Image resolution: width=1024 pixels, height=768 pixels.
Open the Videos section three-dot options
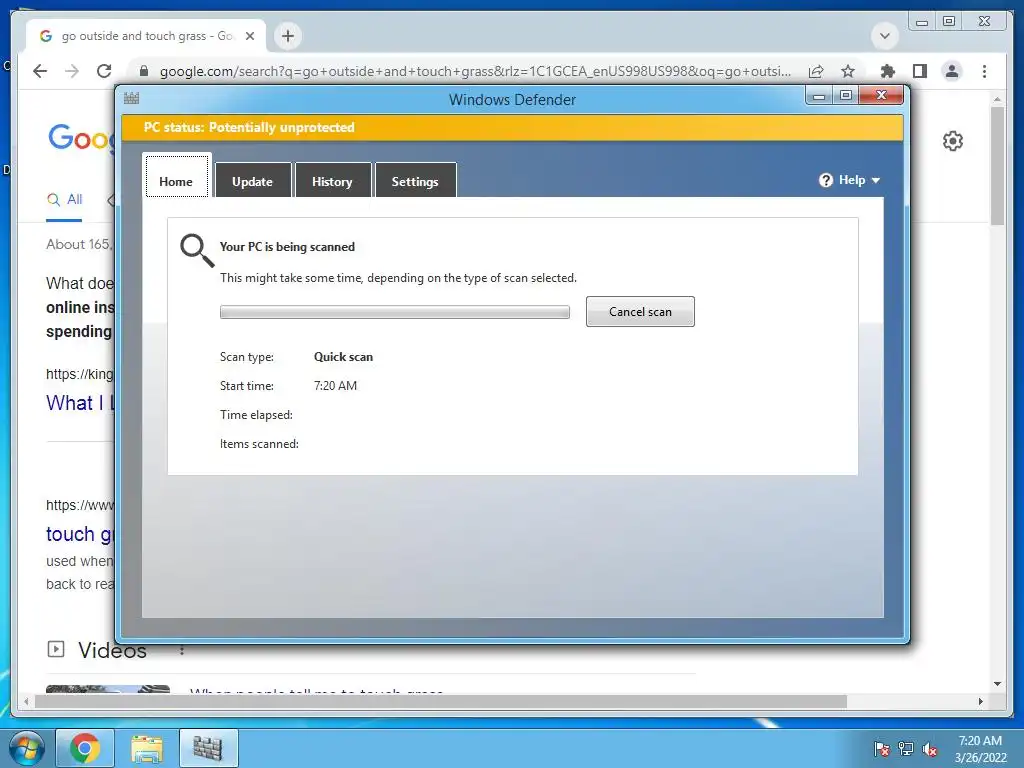182,650
